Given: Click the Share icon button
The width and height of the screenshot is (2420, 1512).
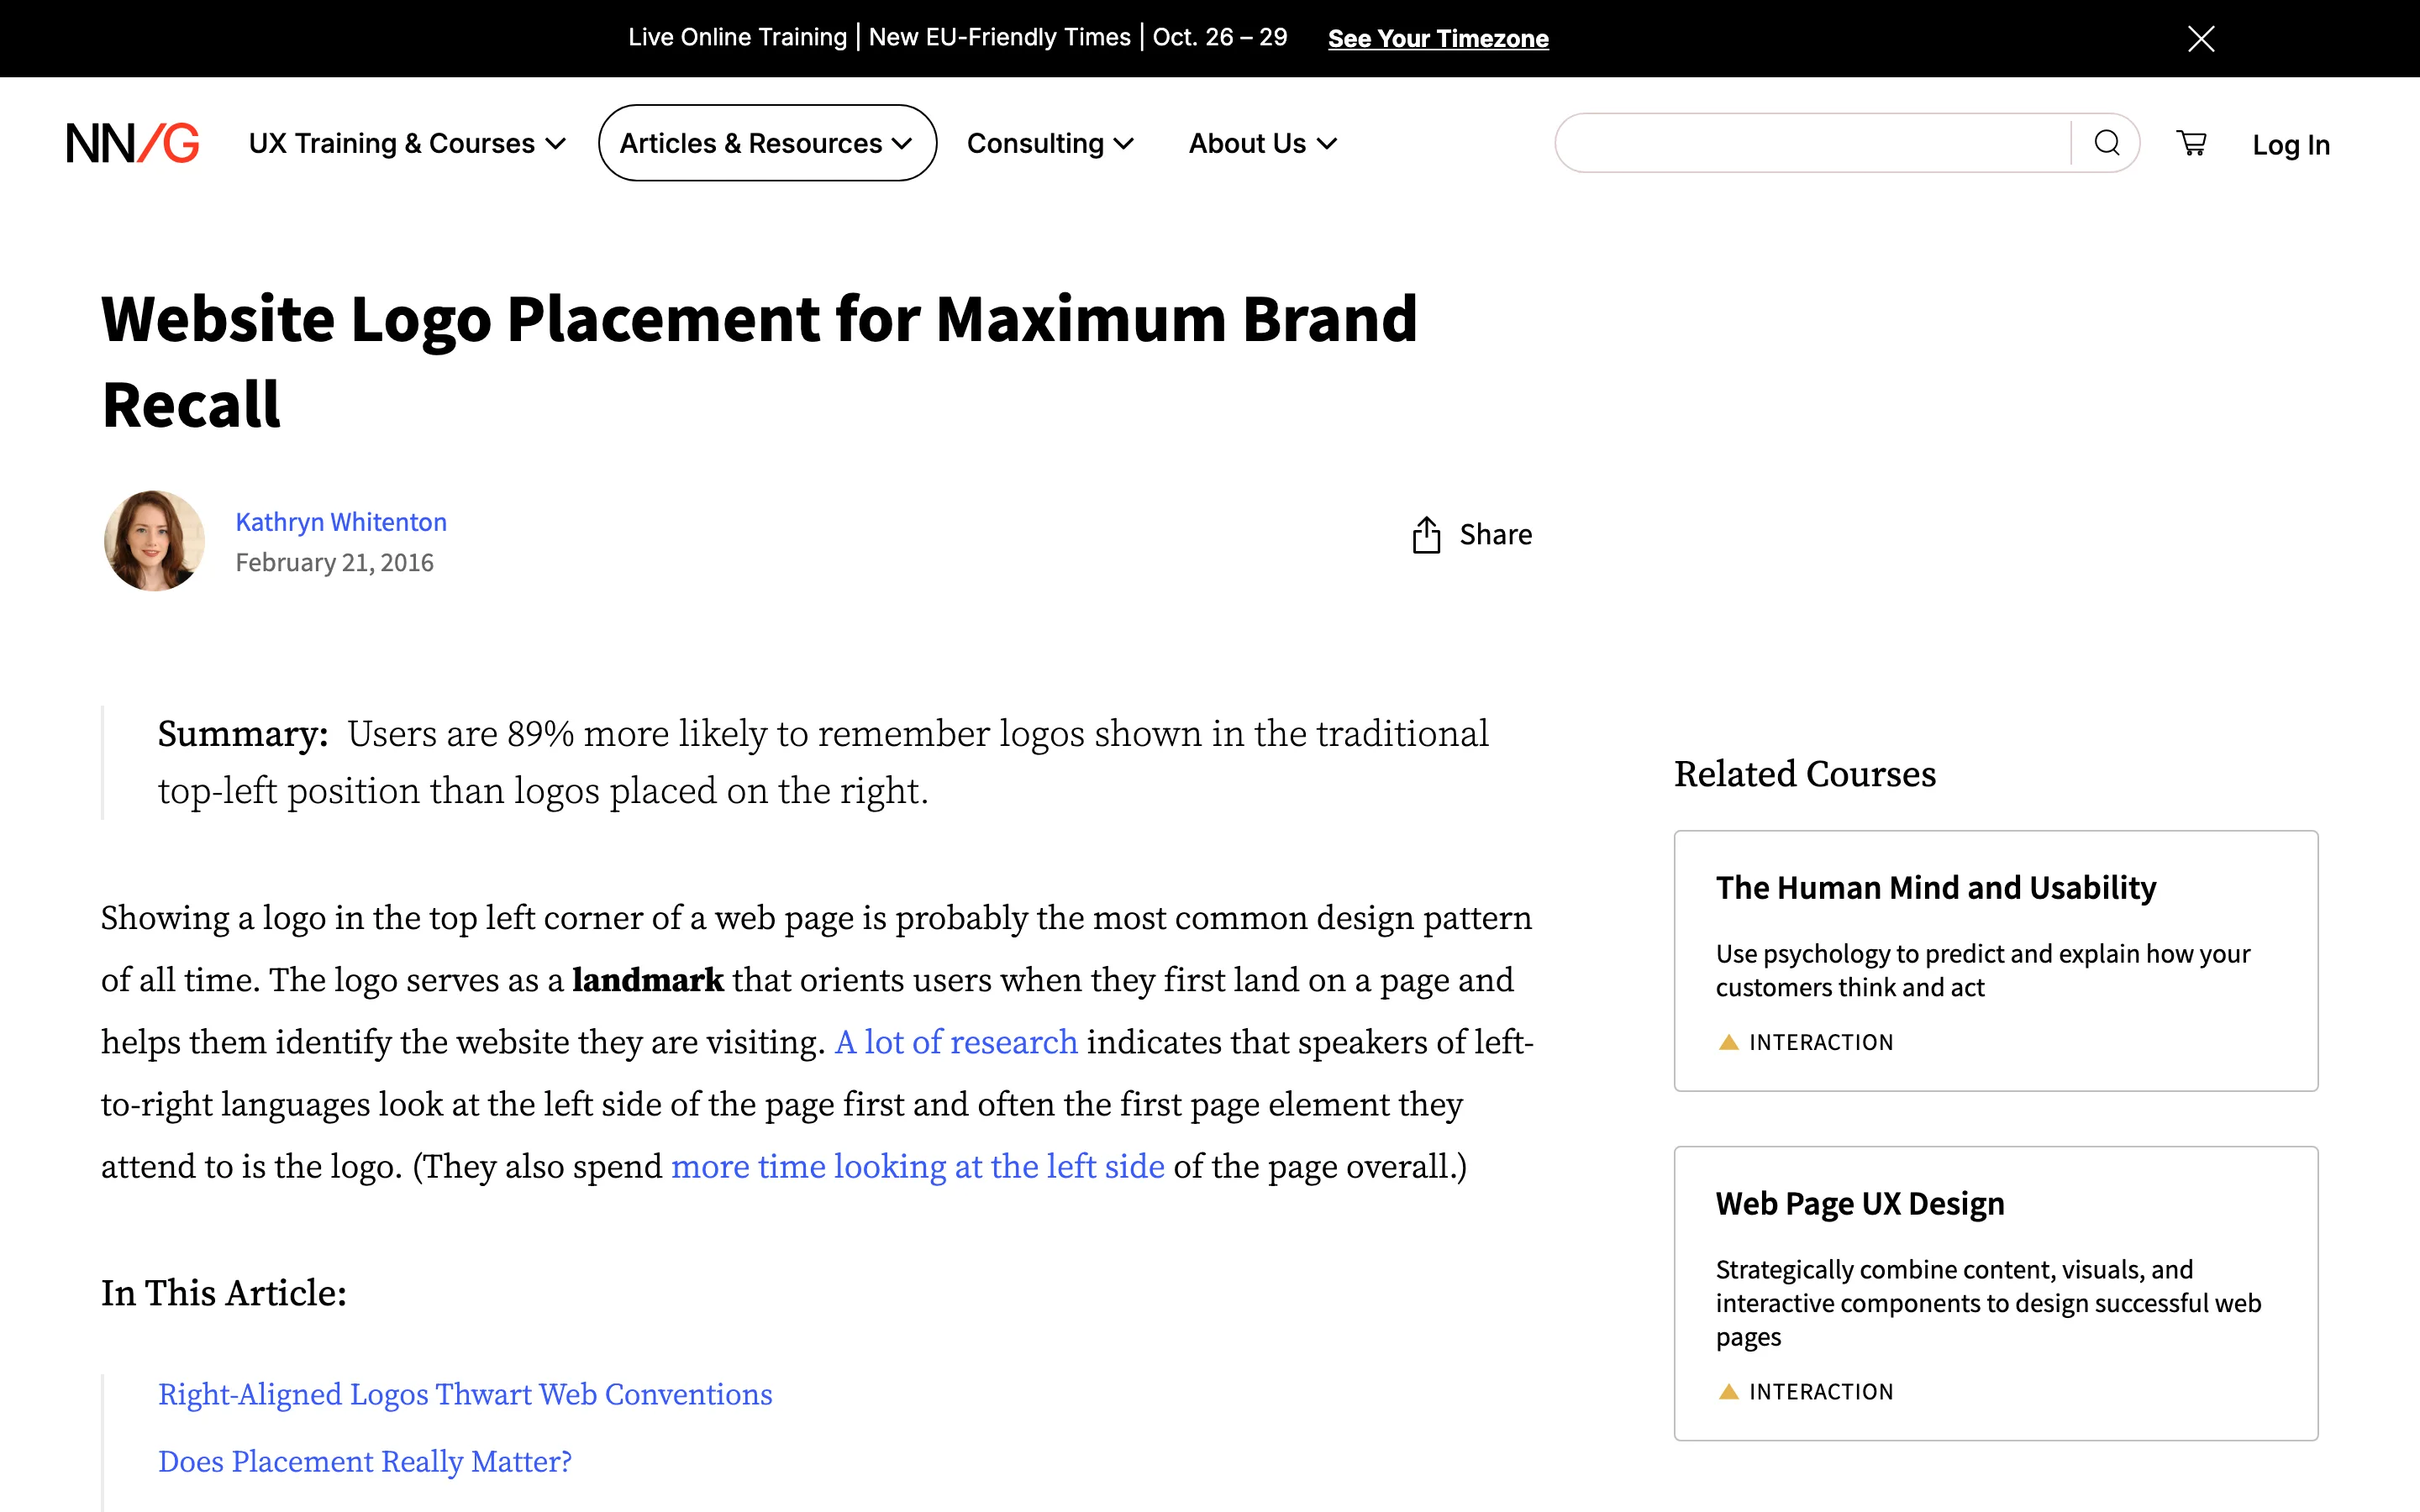Looking at the screenshot, I should pyautogui.click(x=1472, y=535).
